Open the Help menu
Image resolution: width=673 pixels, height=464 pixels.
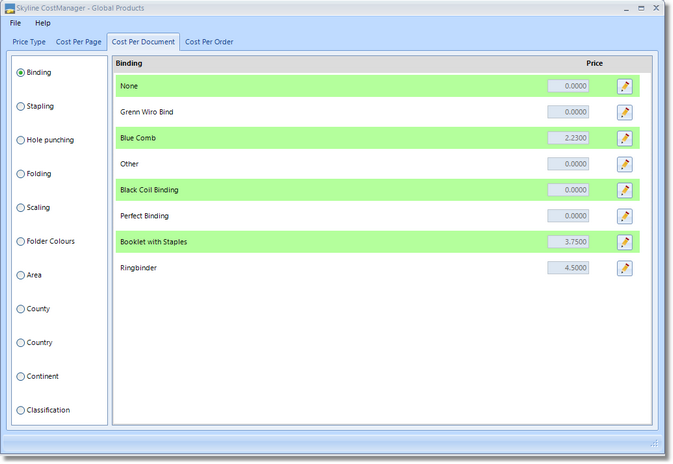tap(42, 23)
